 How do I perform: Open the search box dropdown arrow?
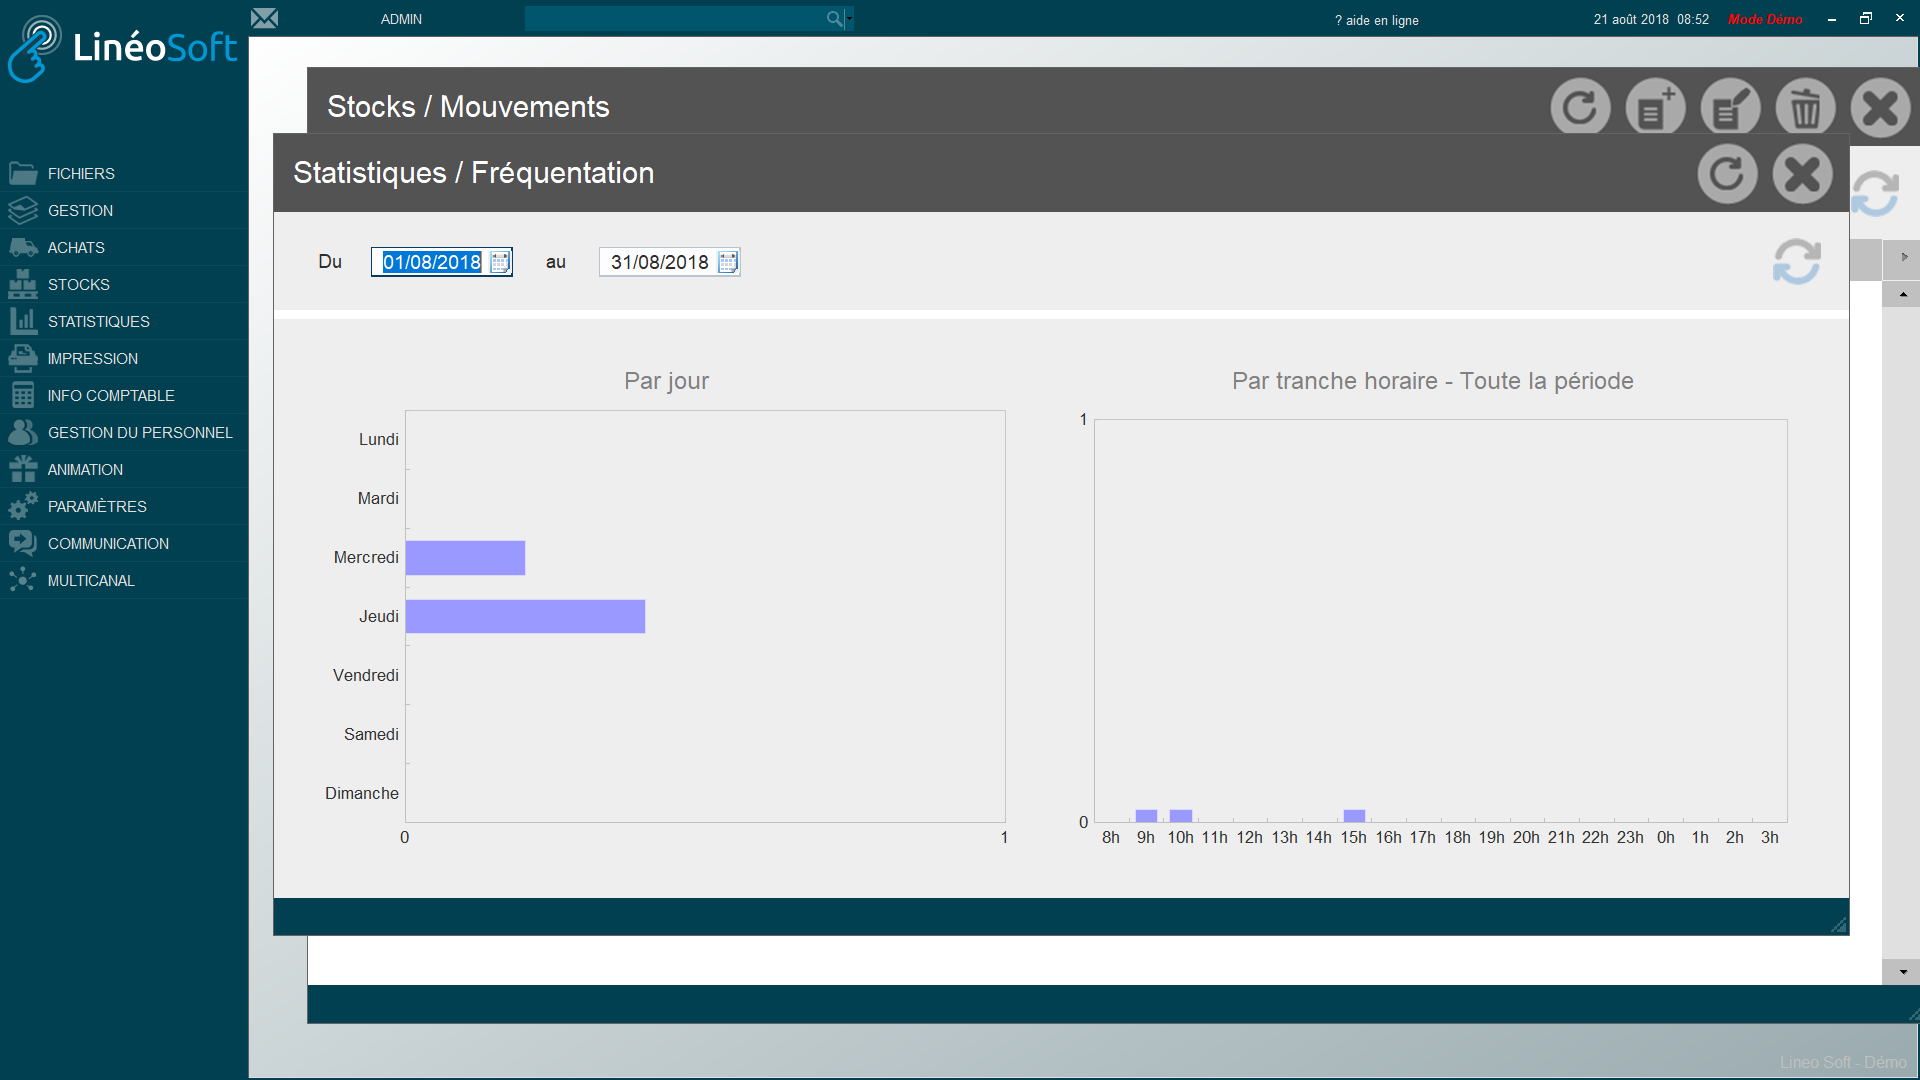850,18
